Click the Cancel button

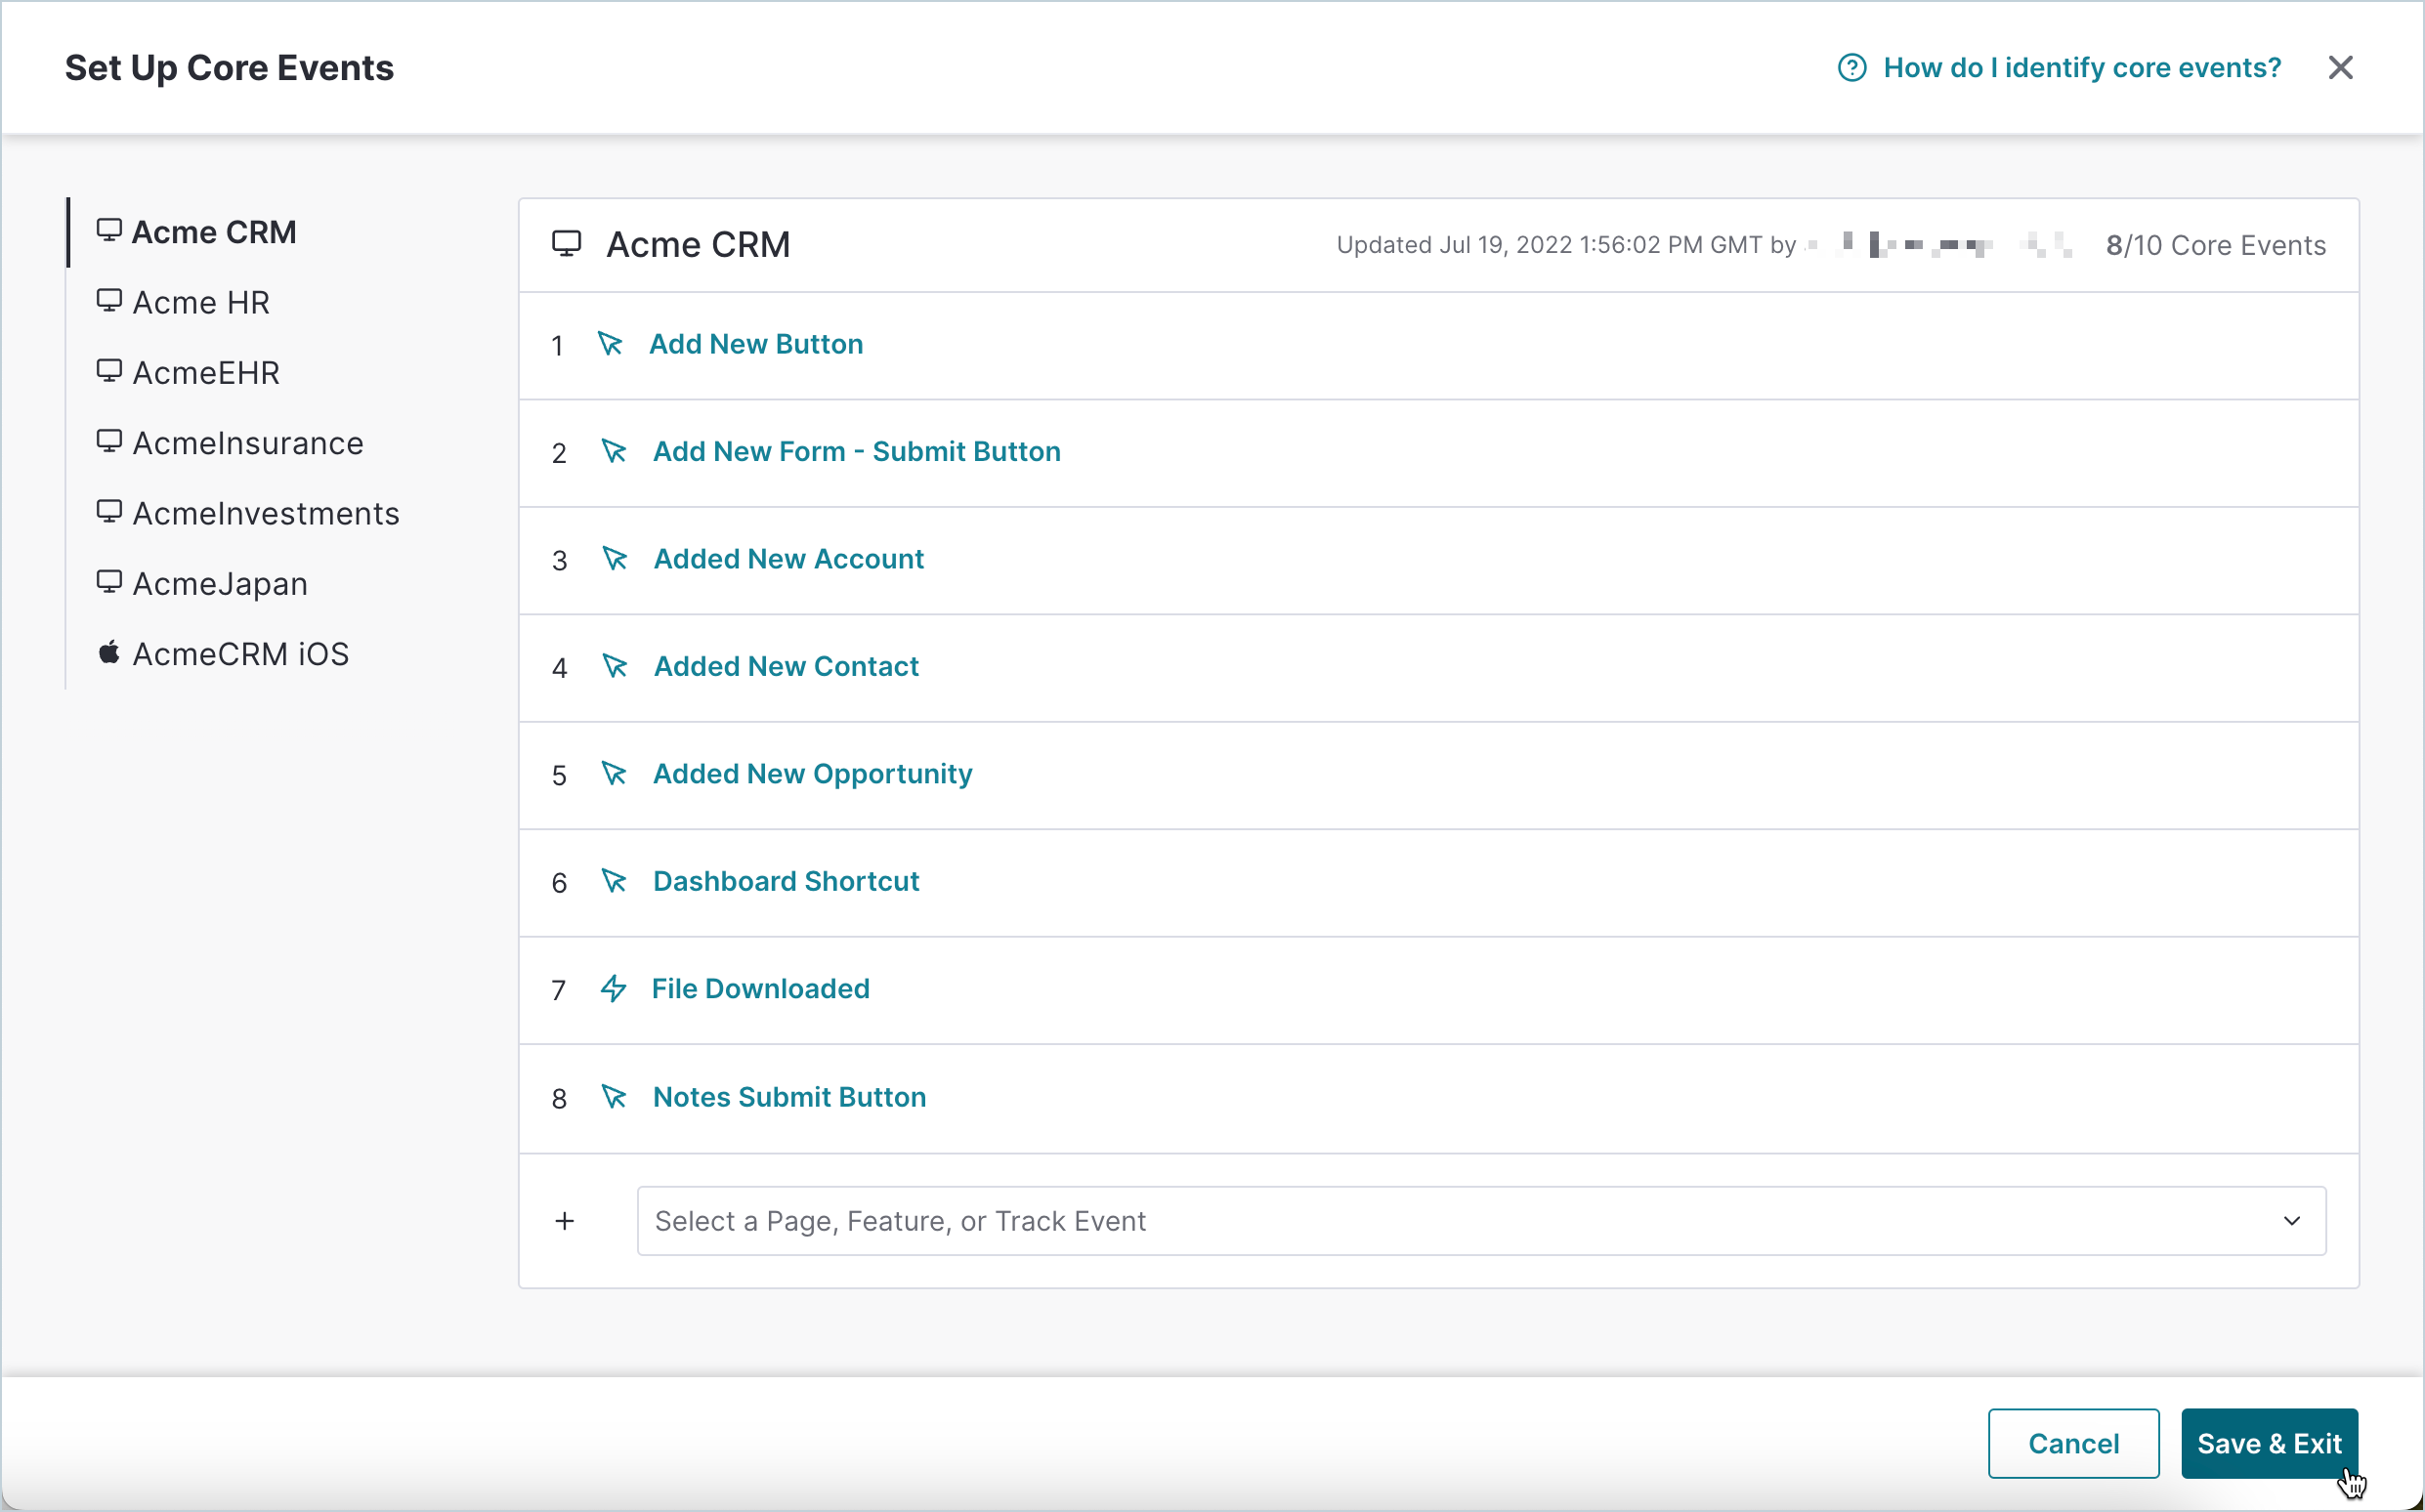(2073, 1443)
